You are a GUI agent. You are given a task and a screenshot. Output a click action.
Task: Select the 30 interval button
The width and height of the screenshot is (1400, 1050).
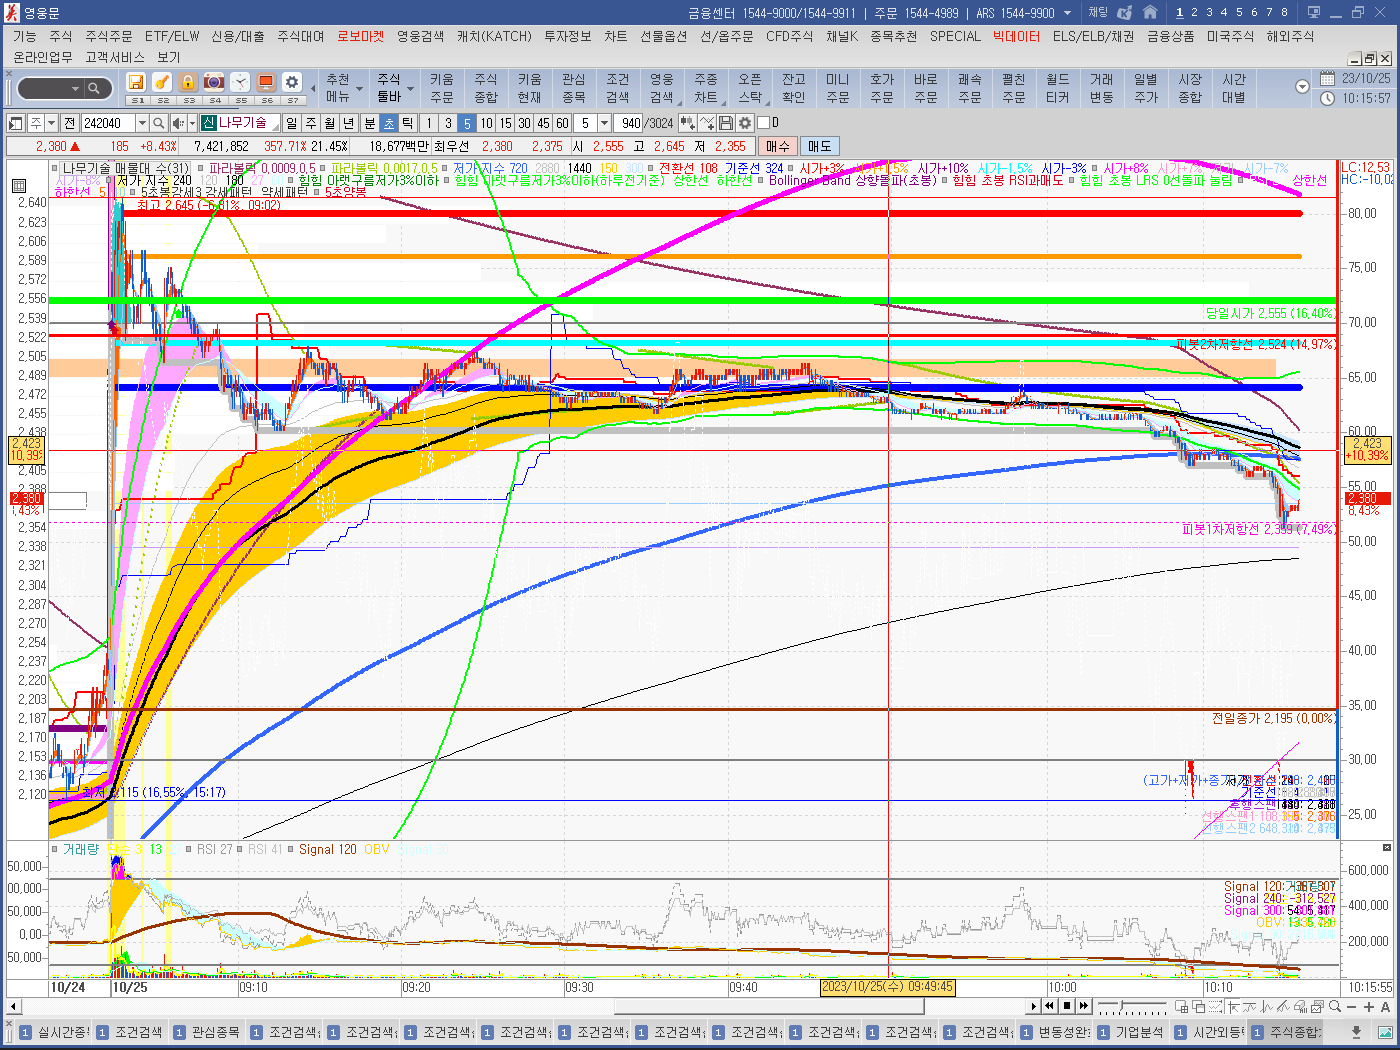click(524, 123)
